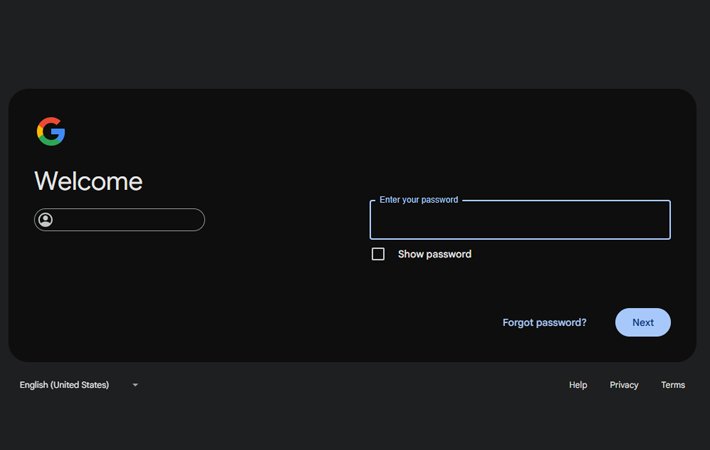This screenshot has height=450, width=710.
Task: Click the account avatar icon
Action: pyautogui.click(x=46, y=220)
